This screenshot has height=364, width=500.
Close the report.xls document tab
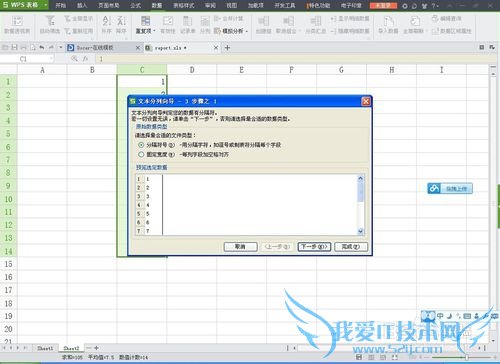coord(216,48)
